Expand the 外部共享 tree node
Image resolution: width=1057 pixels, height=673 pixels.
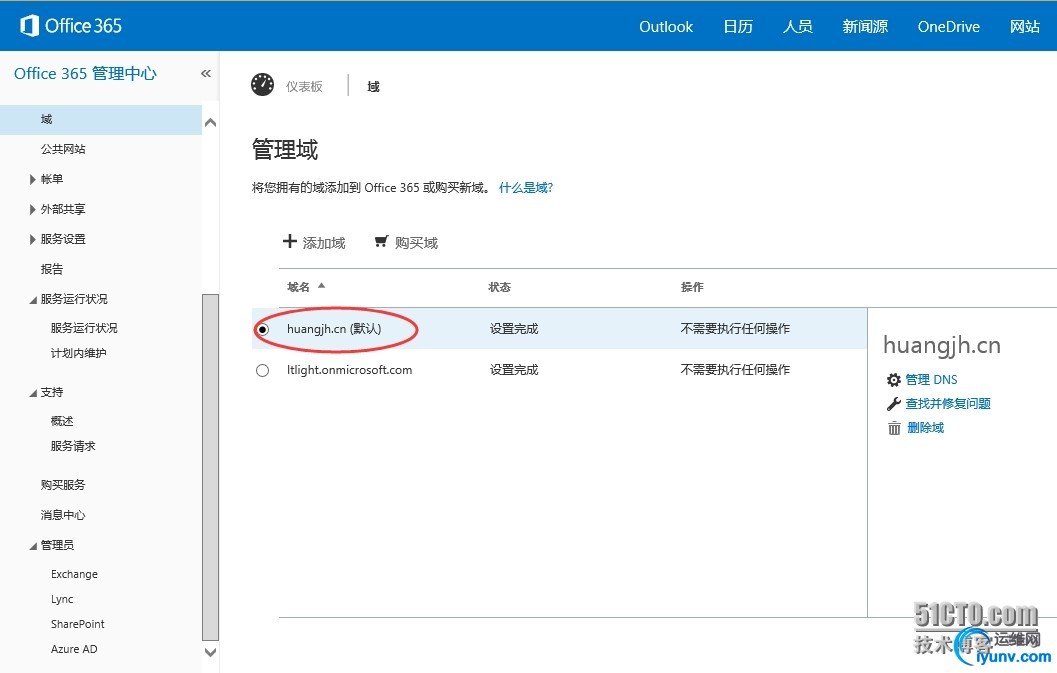32,210
